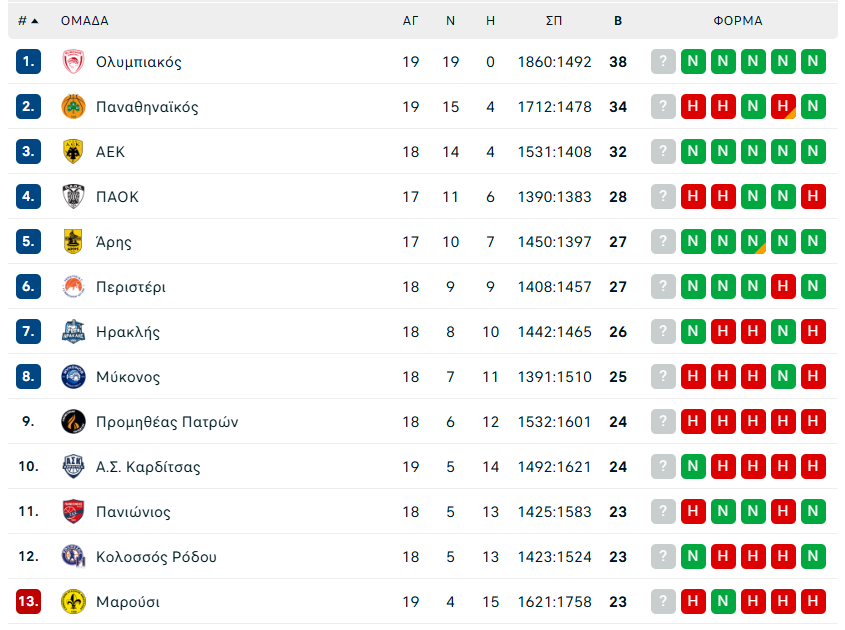This screenshot has height=630, width=845.
Task: Click Ολυμπιακός upcoming match gray ? badge
Action: coord(663,62)
